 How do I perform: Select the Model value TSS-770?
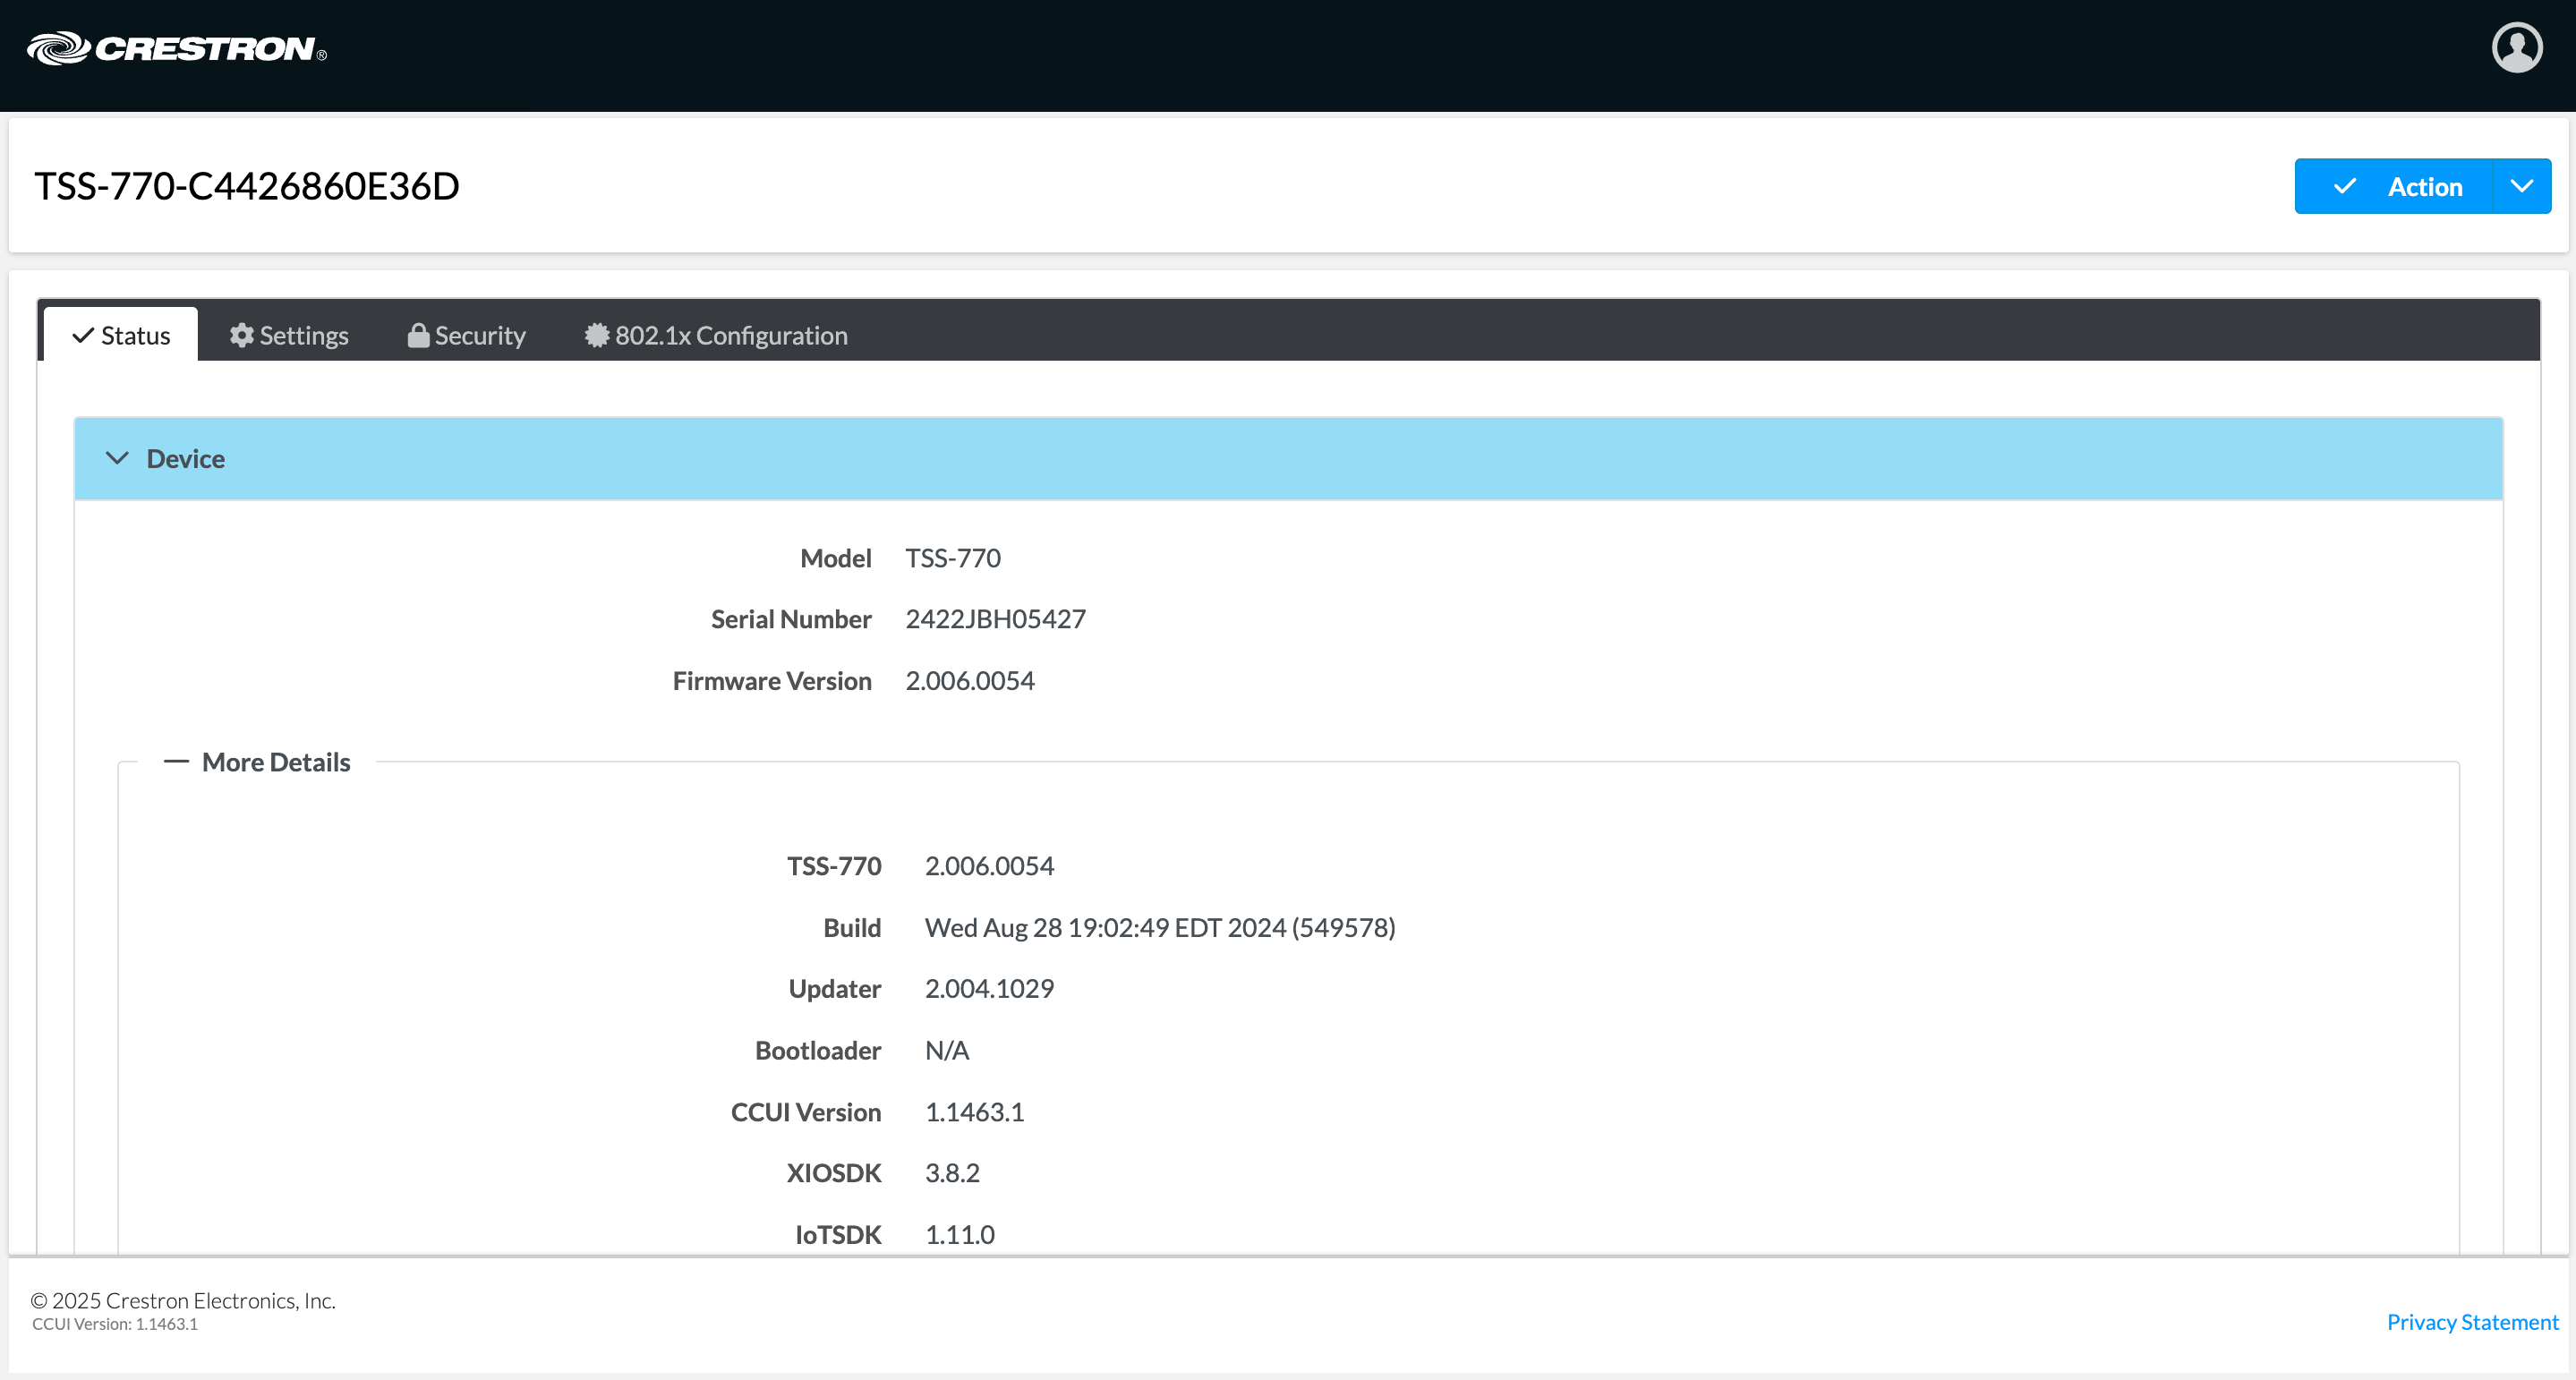(x=953, y=558)
